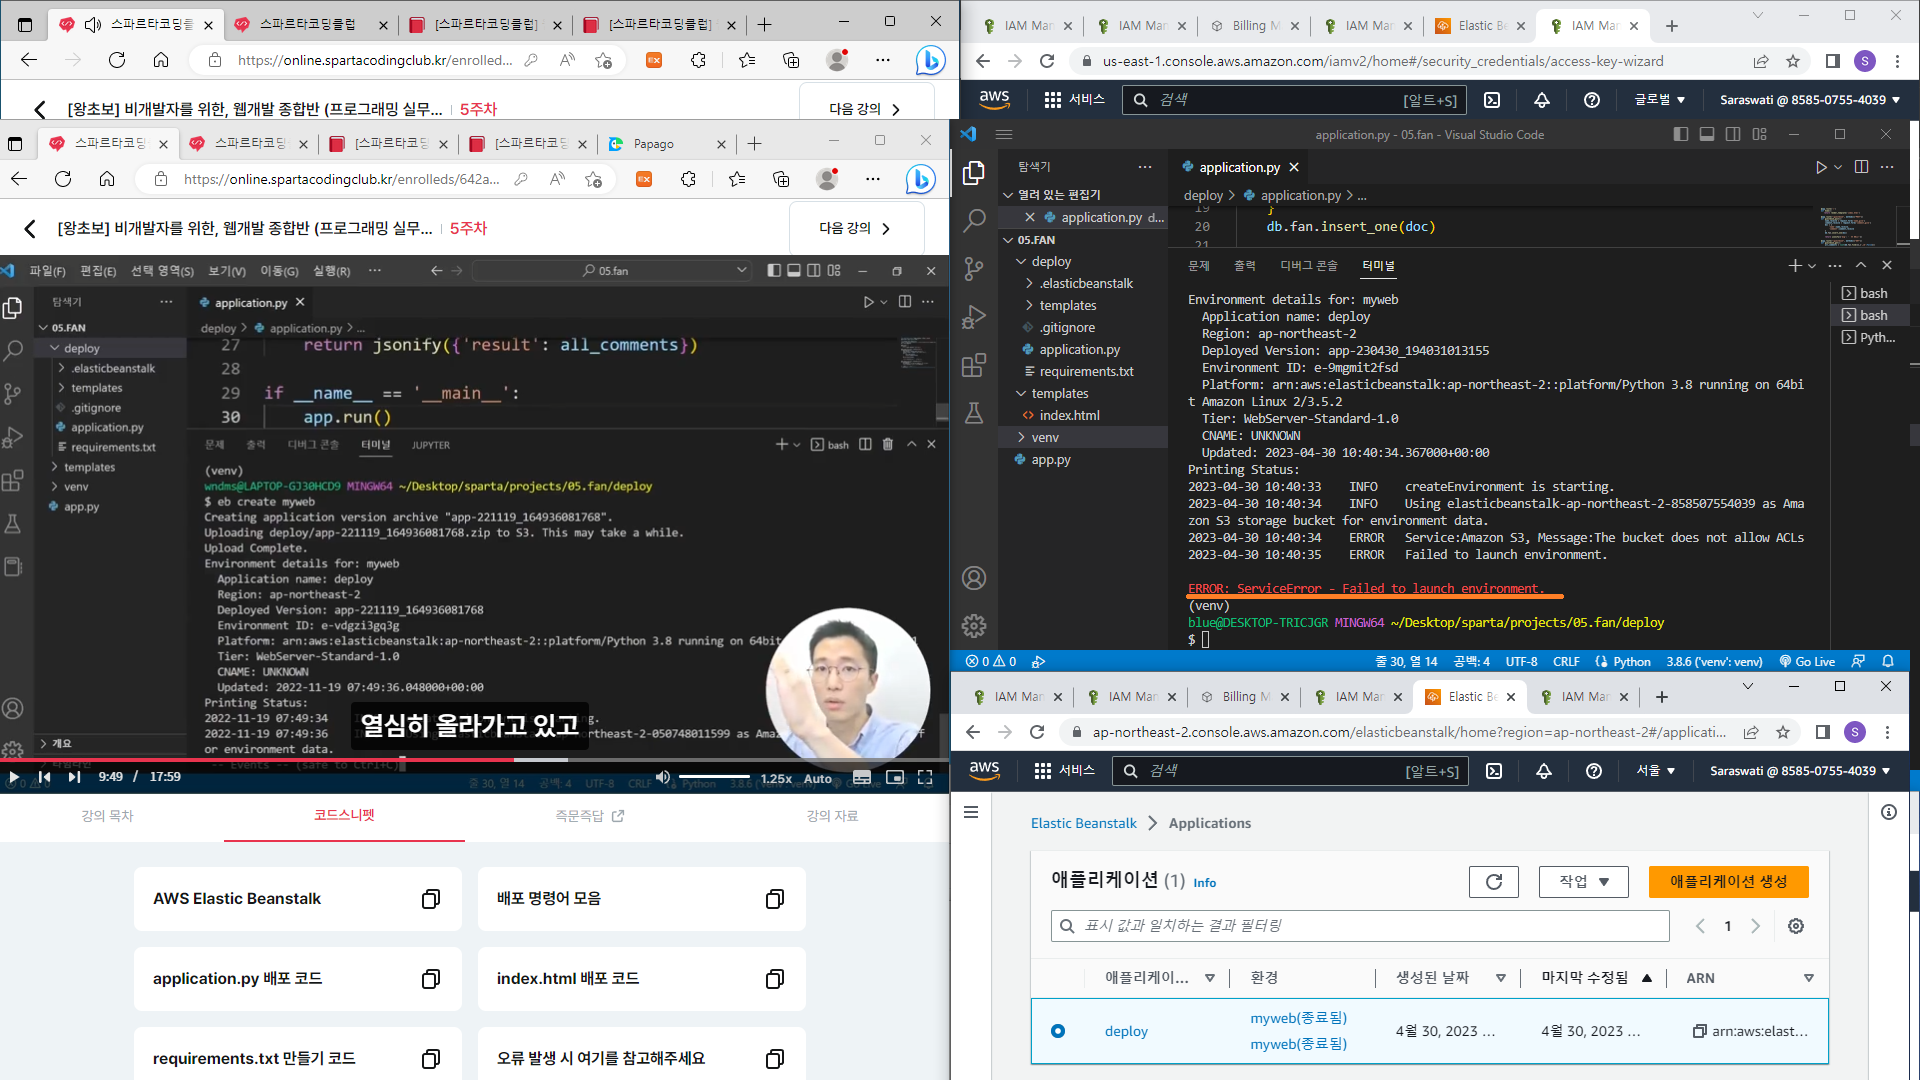Add new terminal with plus icon

coord(1794,265)
